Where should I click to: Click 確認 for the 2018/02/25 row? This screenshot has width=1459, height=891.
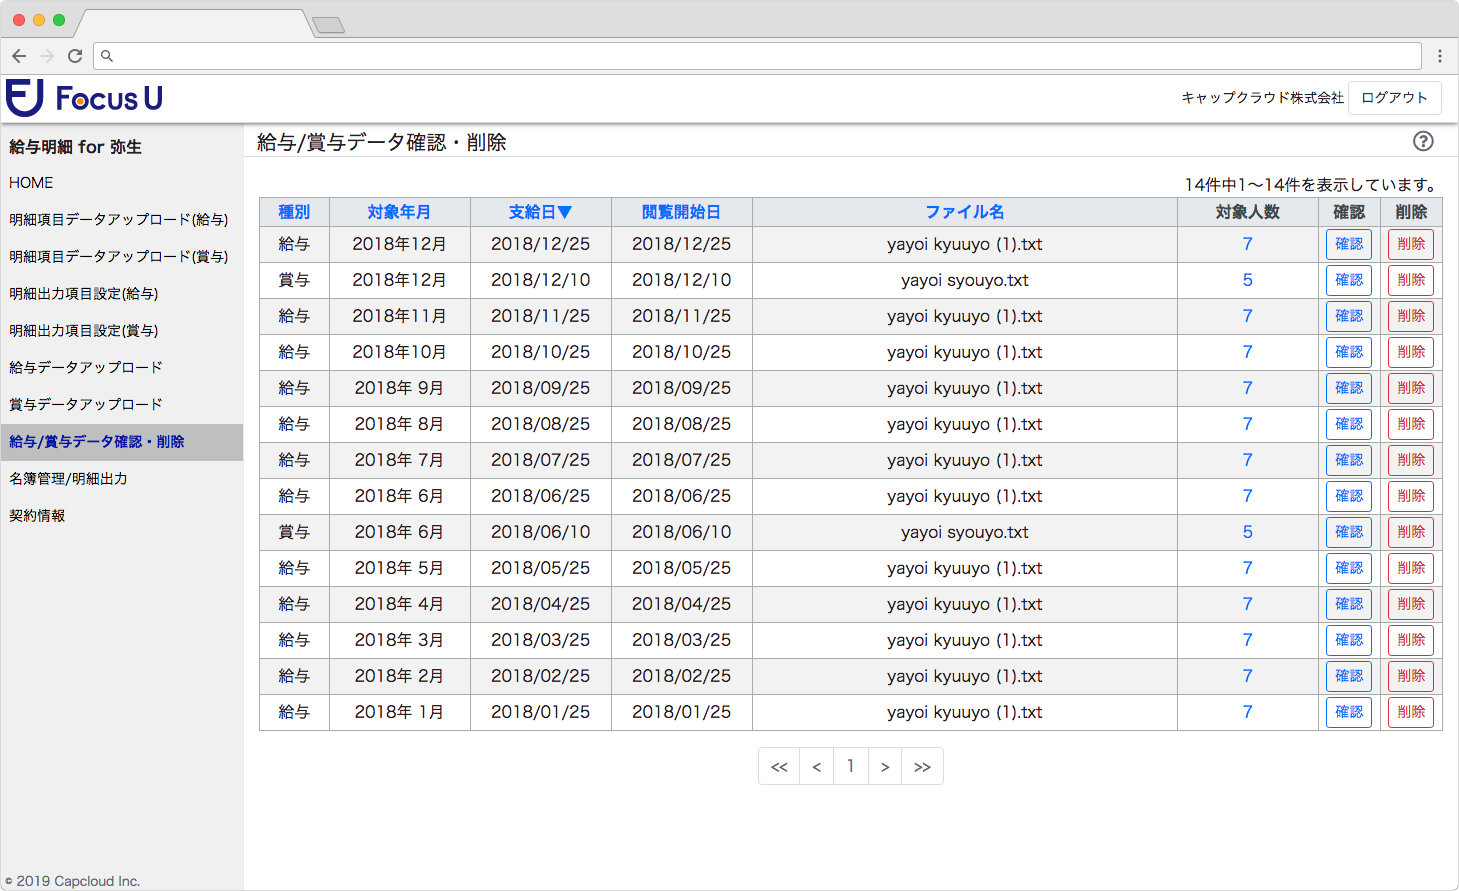1349,676
